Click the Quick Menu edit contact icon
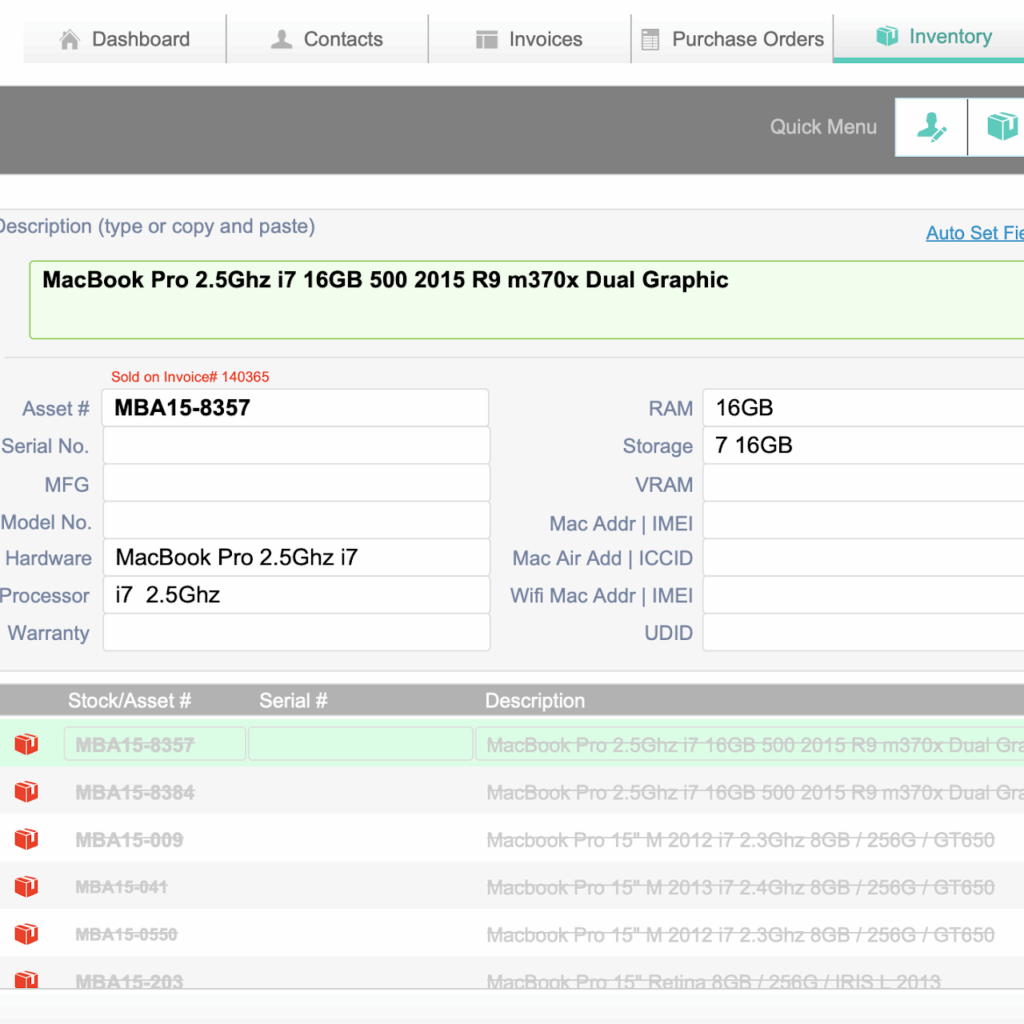The height and width of the screenshot is (1024, 1024). [x=931, y=127]
